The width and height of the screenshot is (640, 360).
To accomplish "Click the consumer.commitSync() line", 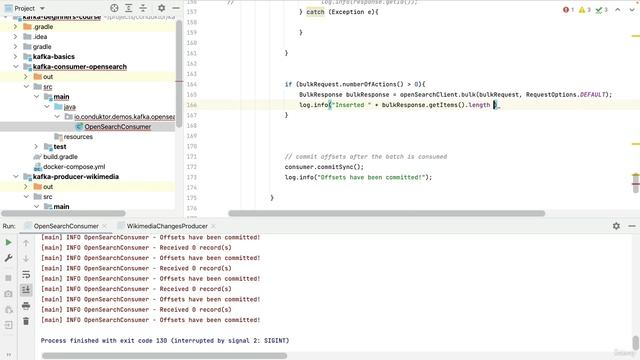I will [324, 167].
